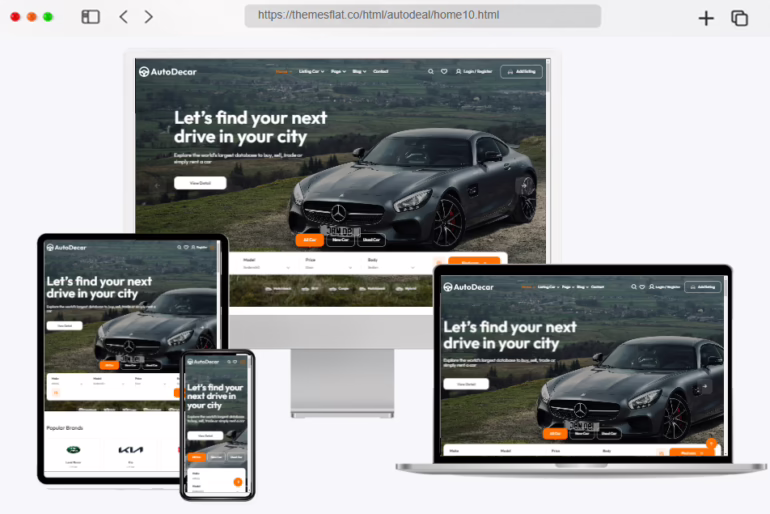This screenshot has width=770, height=514.
Task: Click wishlist heart icon on desktop monitor
Action: (x=444, y=72)
